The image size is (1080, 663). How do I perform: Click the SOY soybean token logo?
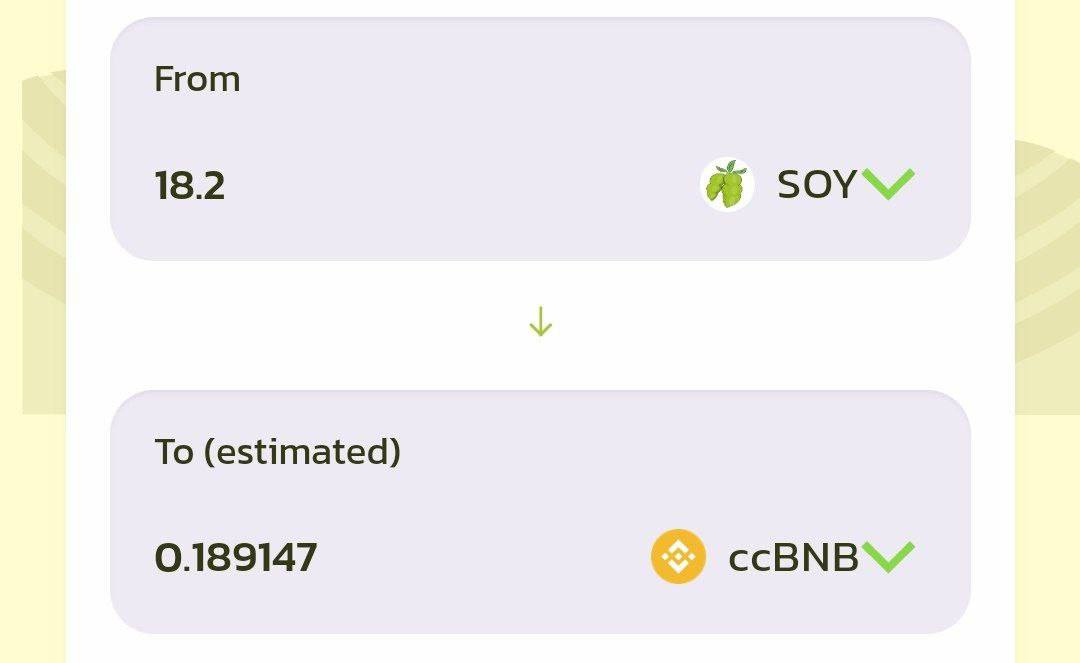(x=727, y=185)
